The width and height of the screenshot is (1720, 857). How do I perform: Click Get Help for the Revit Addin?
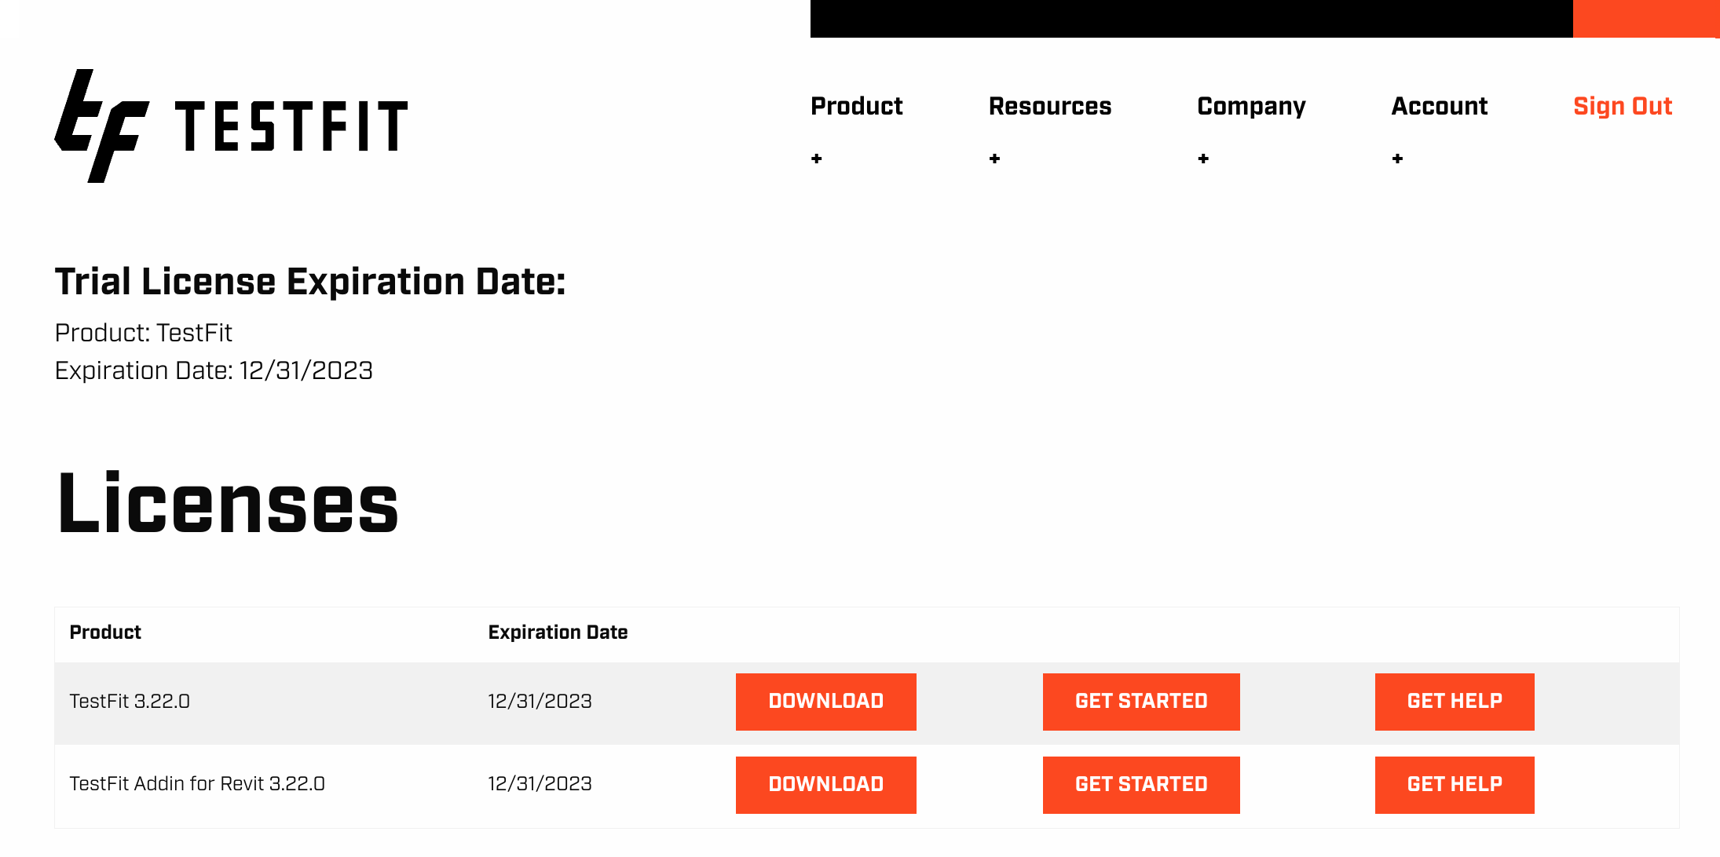[x=1454, y=784]
